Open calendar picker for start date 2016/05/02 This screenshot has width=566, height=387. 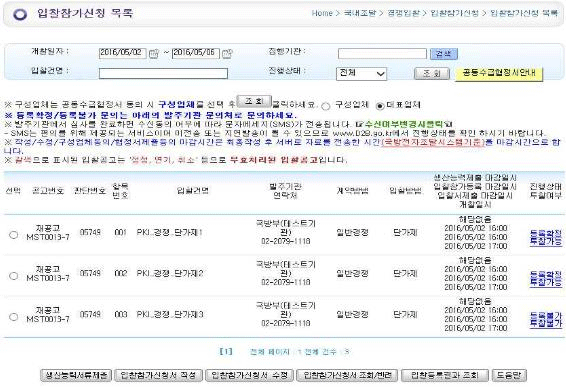[154, 54]
